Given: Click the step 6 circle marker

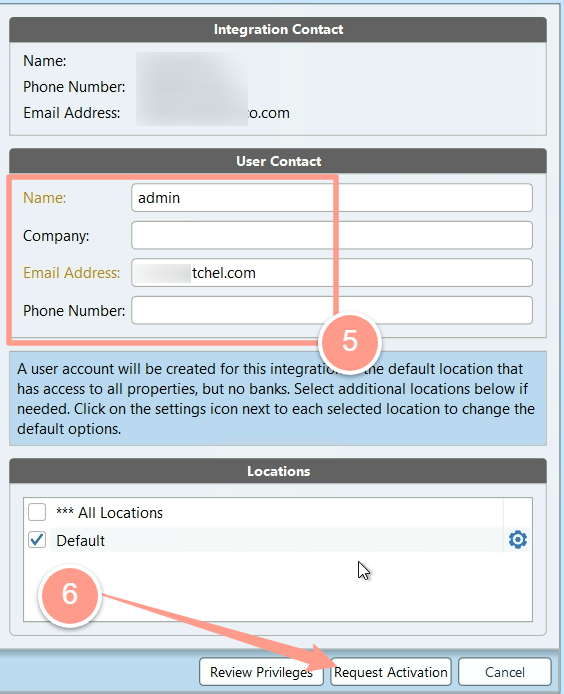Looking at the screenshot, I should [70, 594].
